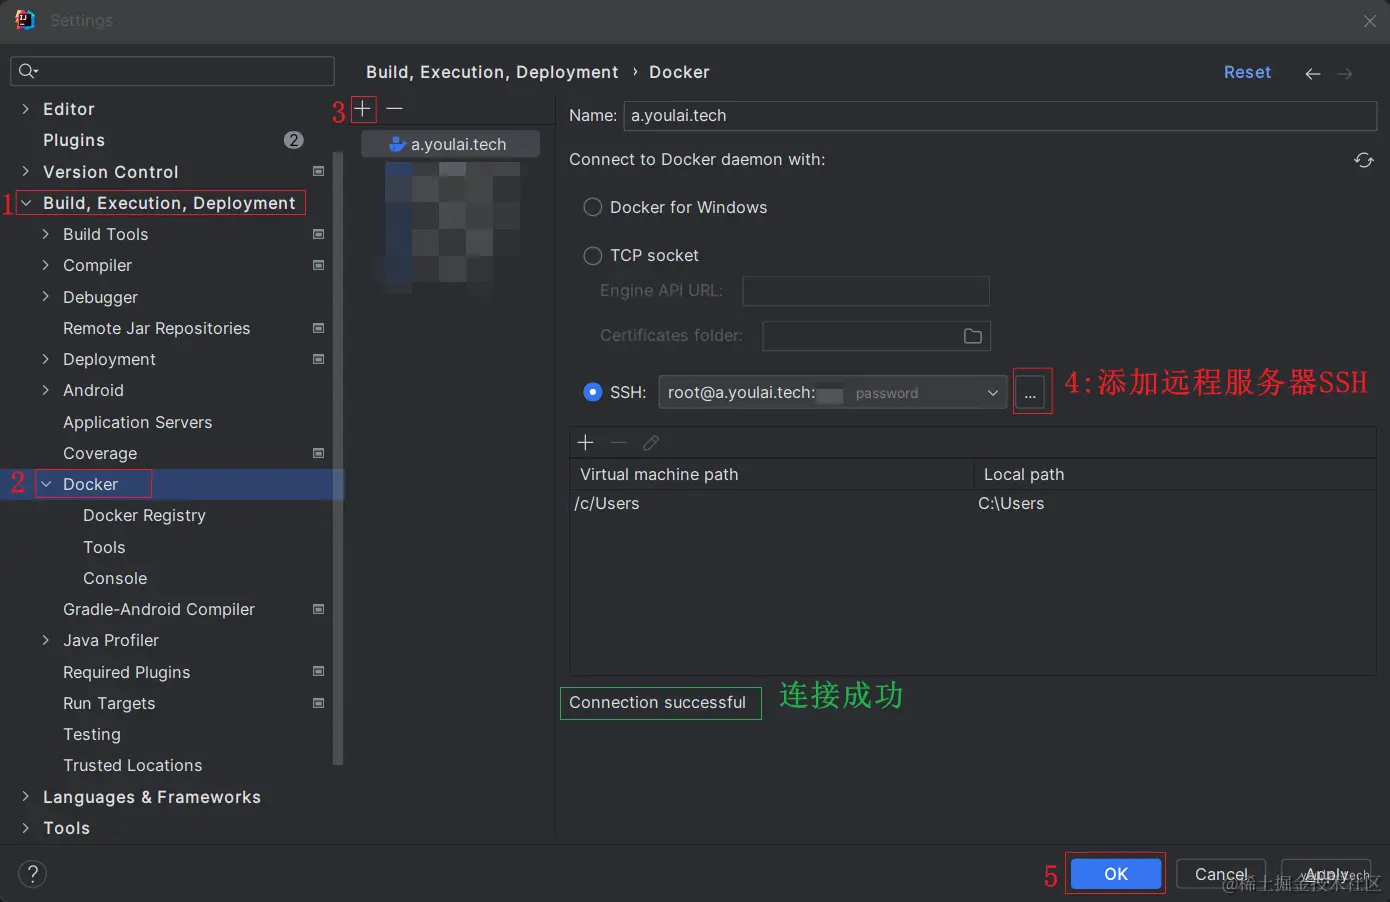Screen dimensions: 1390x902
Task: Expand the Deployment subsection
Action: coord(46,359)
